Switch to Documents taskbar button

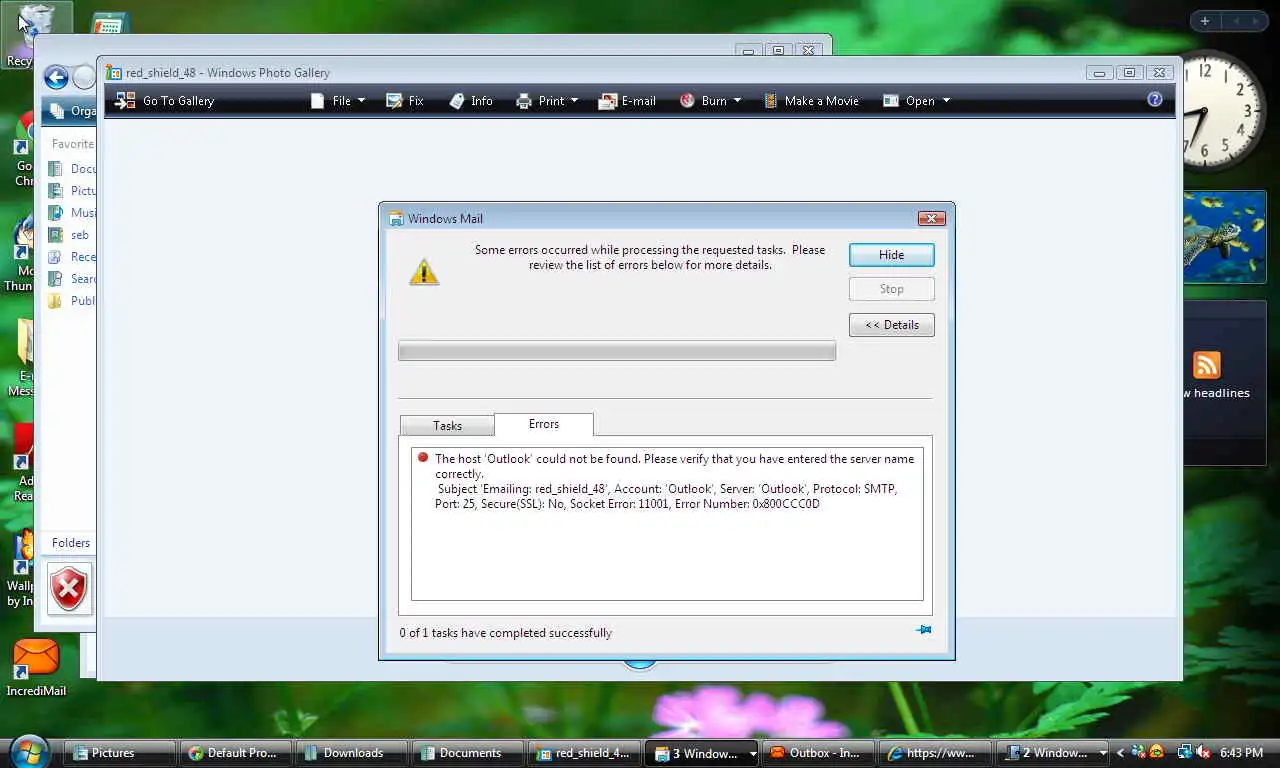coord(468,753)
